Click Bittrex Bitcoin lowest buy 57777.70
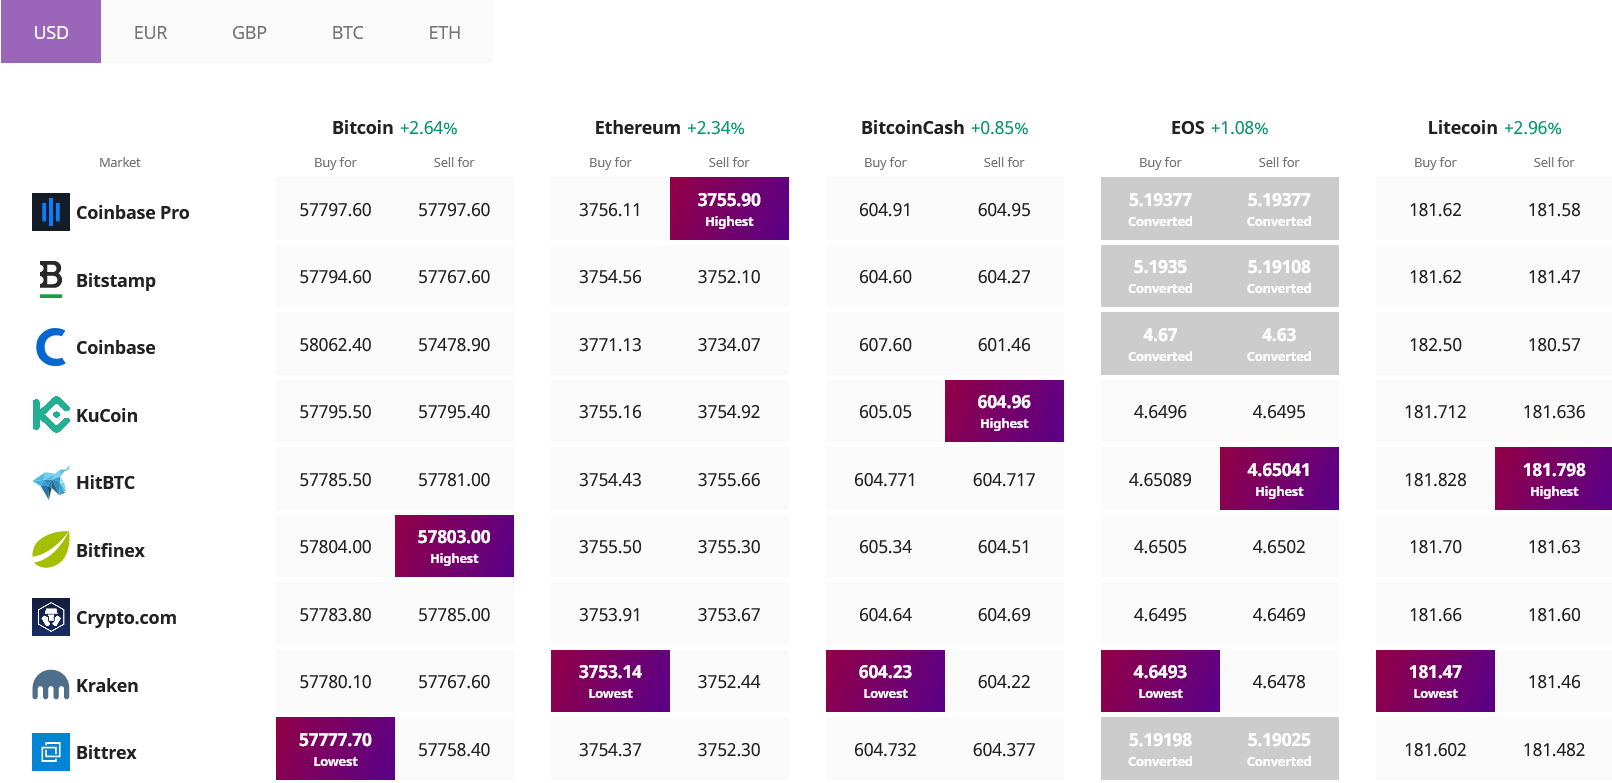Image resolution: width=1612 pixels, height=783 pixels. [335, 749]
